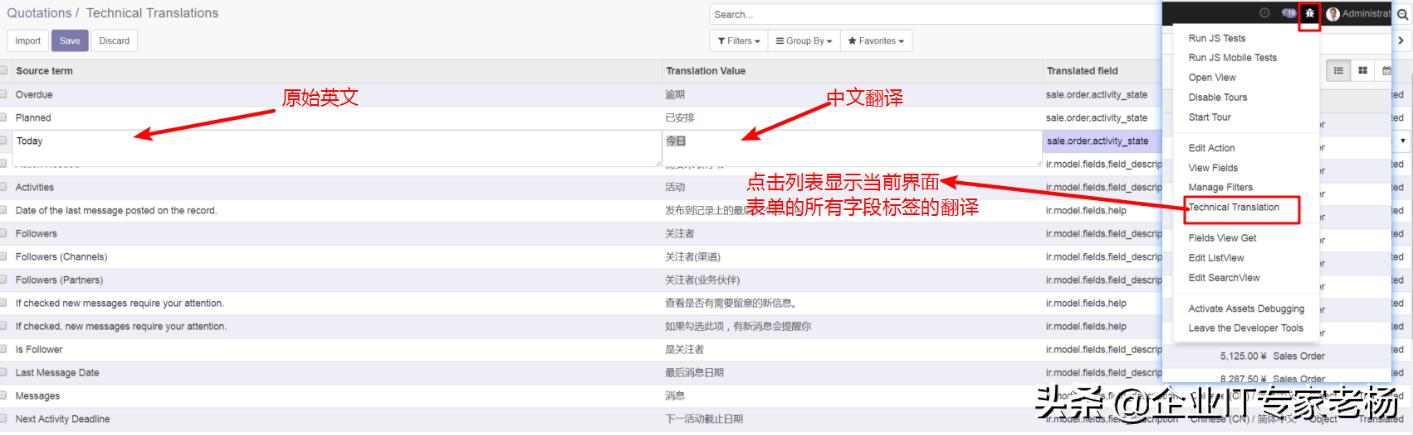Image resolution: width=1413 pixels, height=435 pixels.
Task: Open the developer tools bug icon
Action: (x=1309, y=14)
